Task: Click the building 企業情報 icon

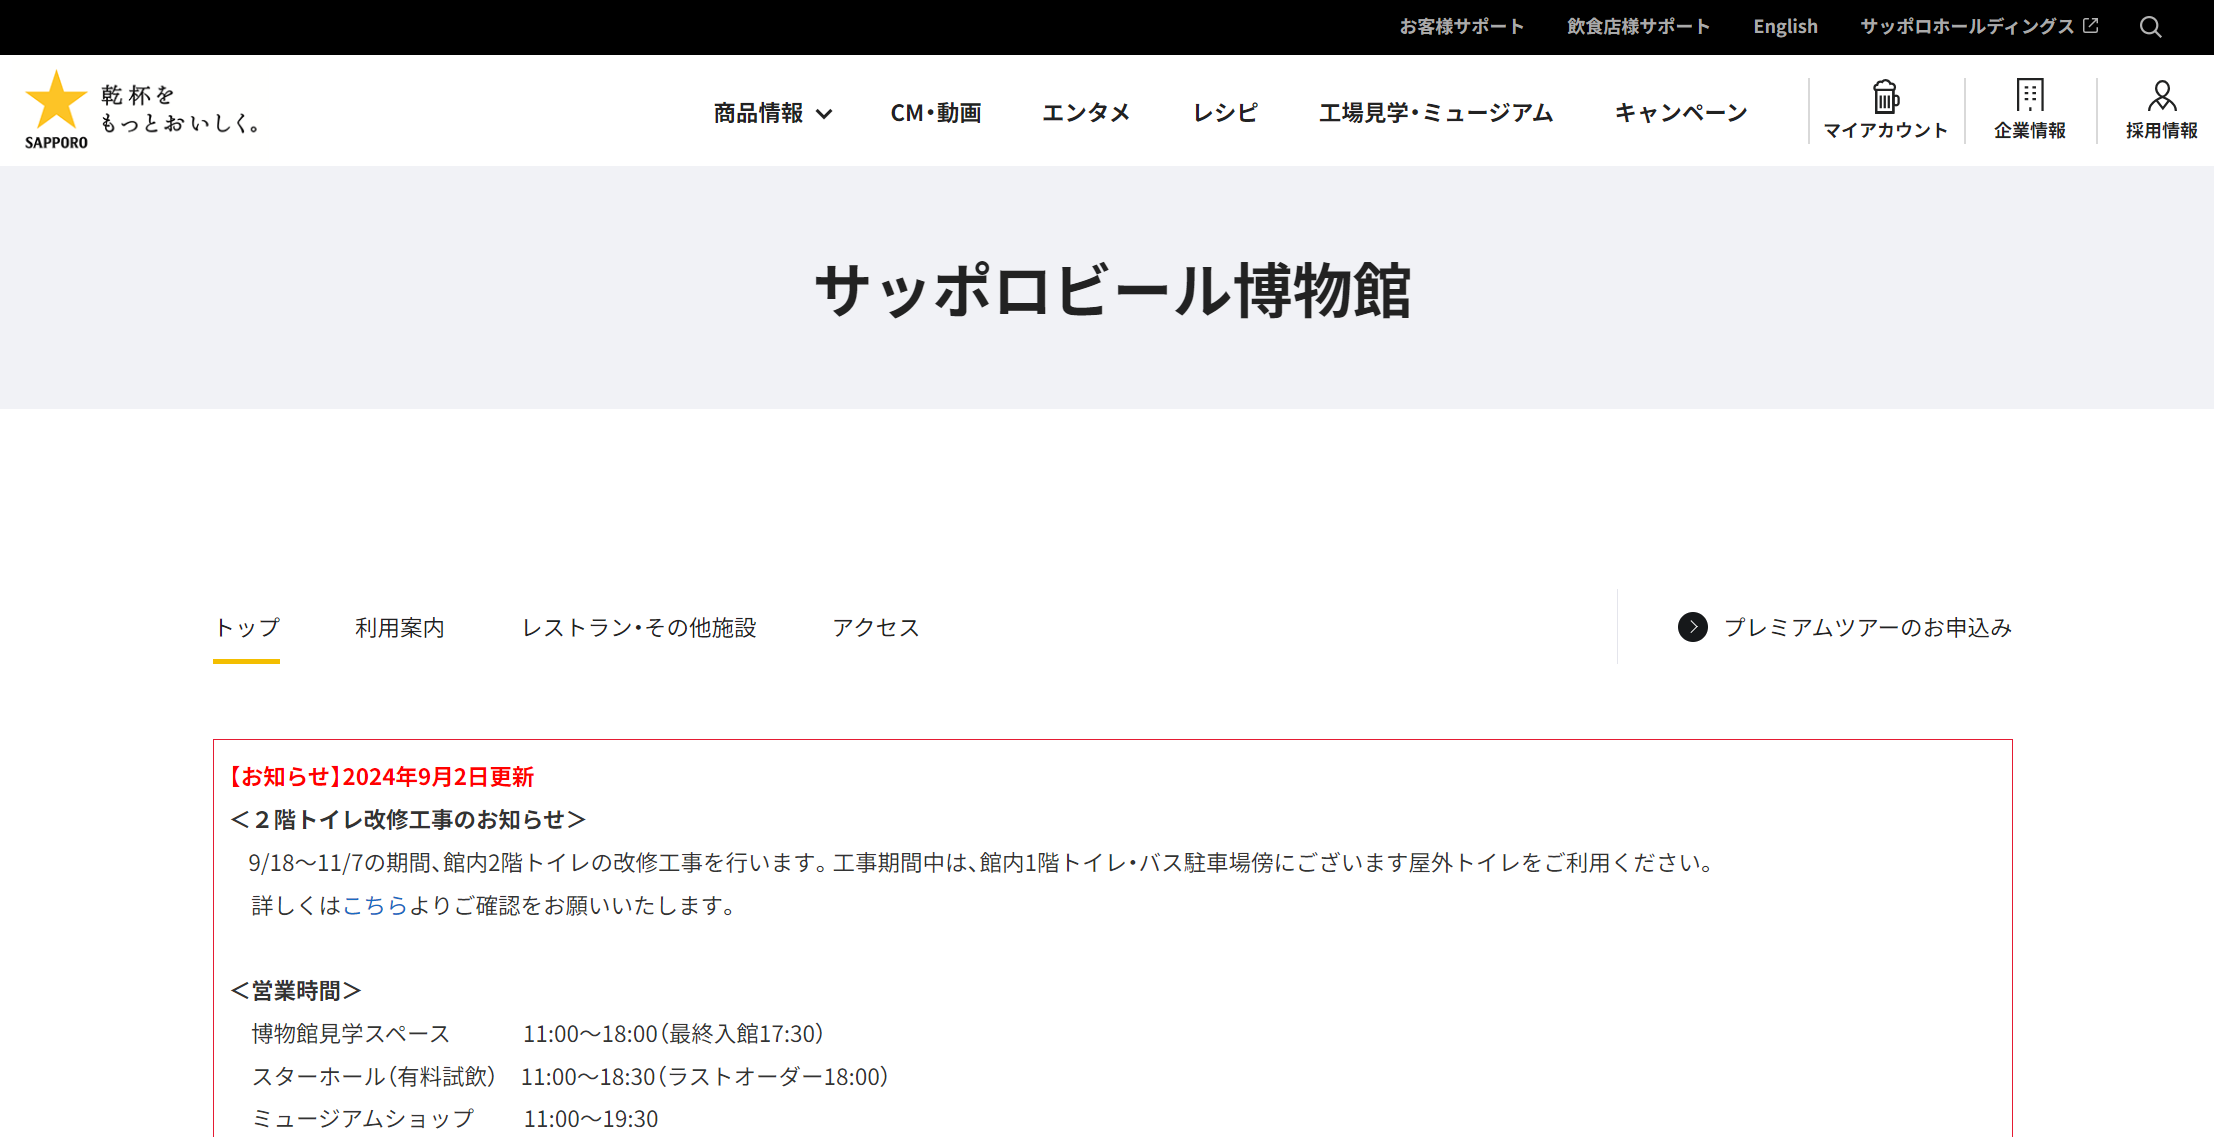Action: (2029, 96)
